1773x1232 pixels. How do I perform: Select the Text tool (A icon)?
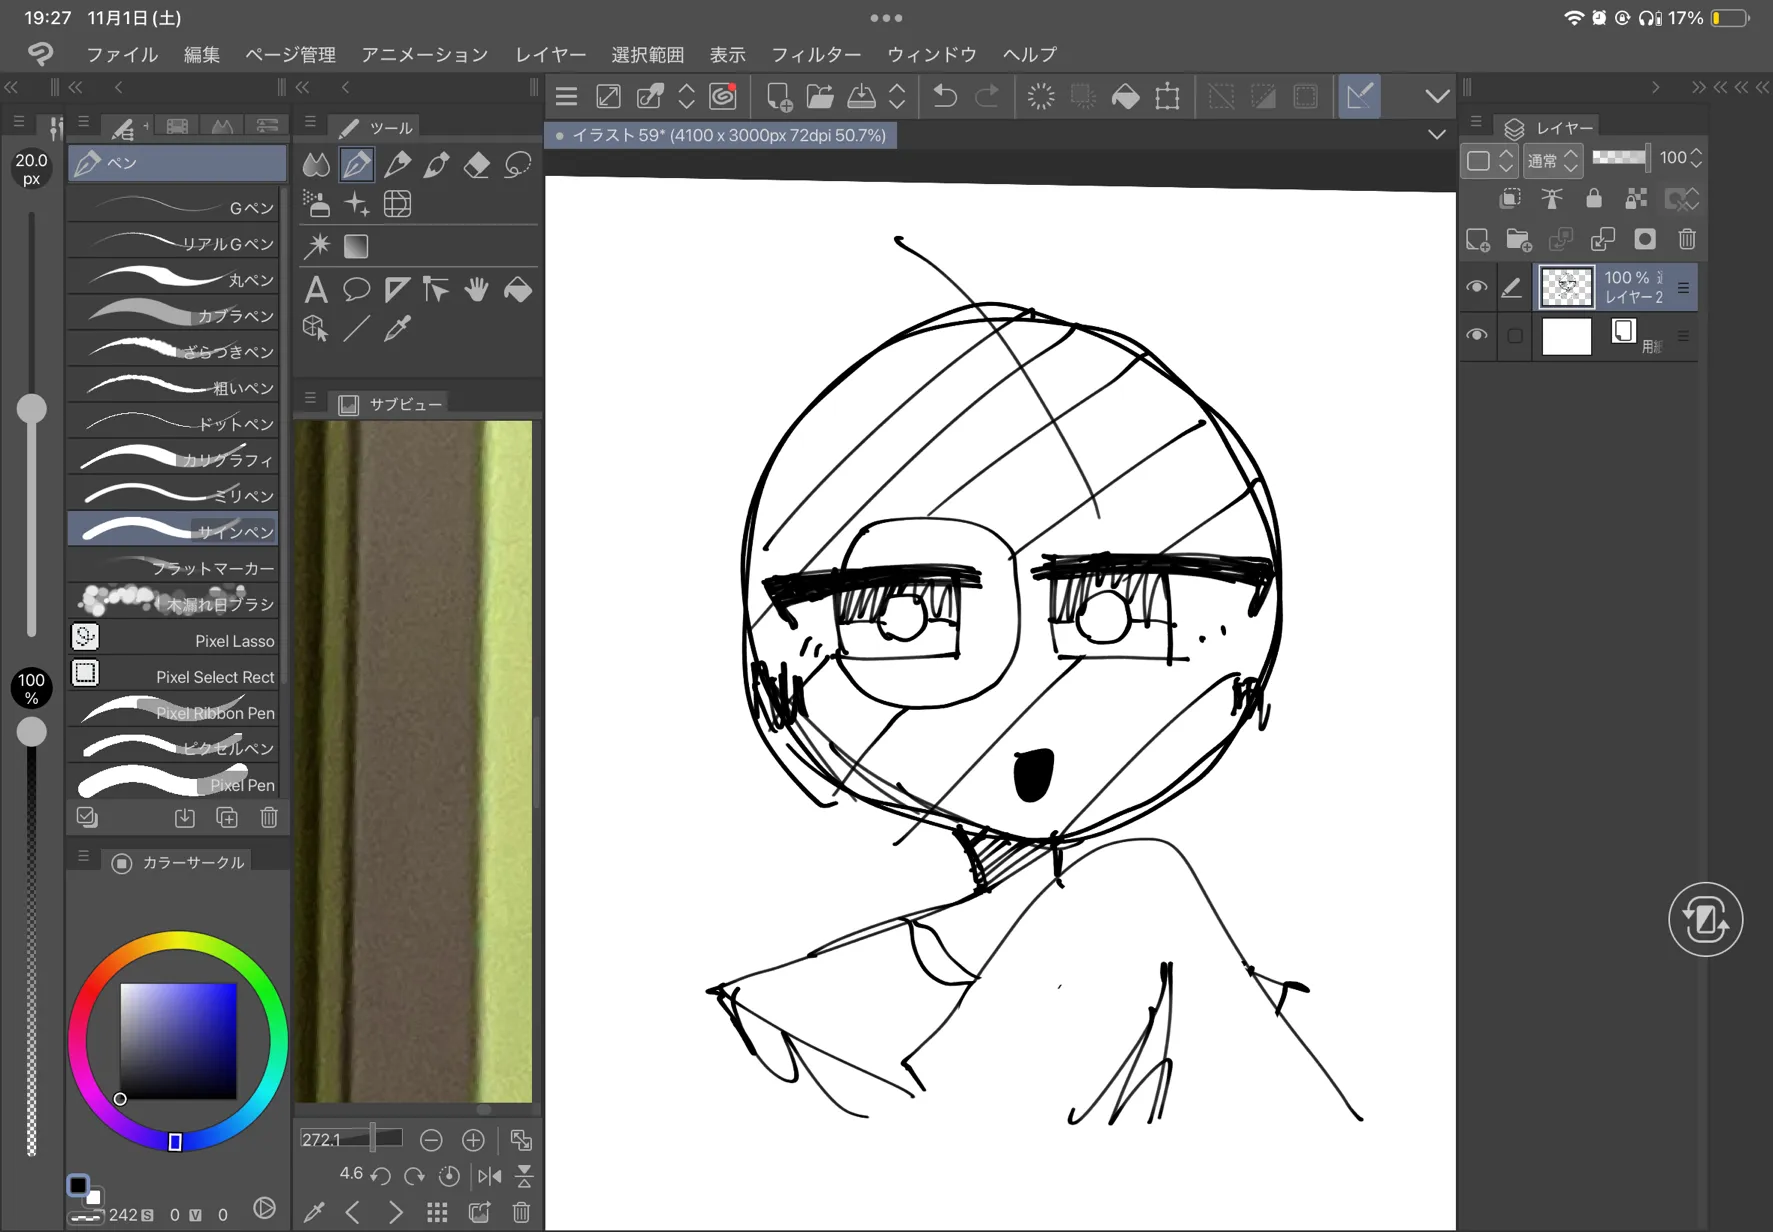click(316, 290)
